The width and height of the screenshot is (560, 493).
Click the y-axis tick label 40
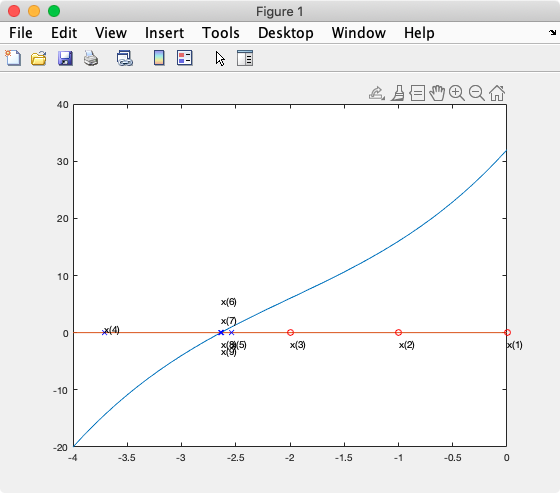tap(62, 105)
